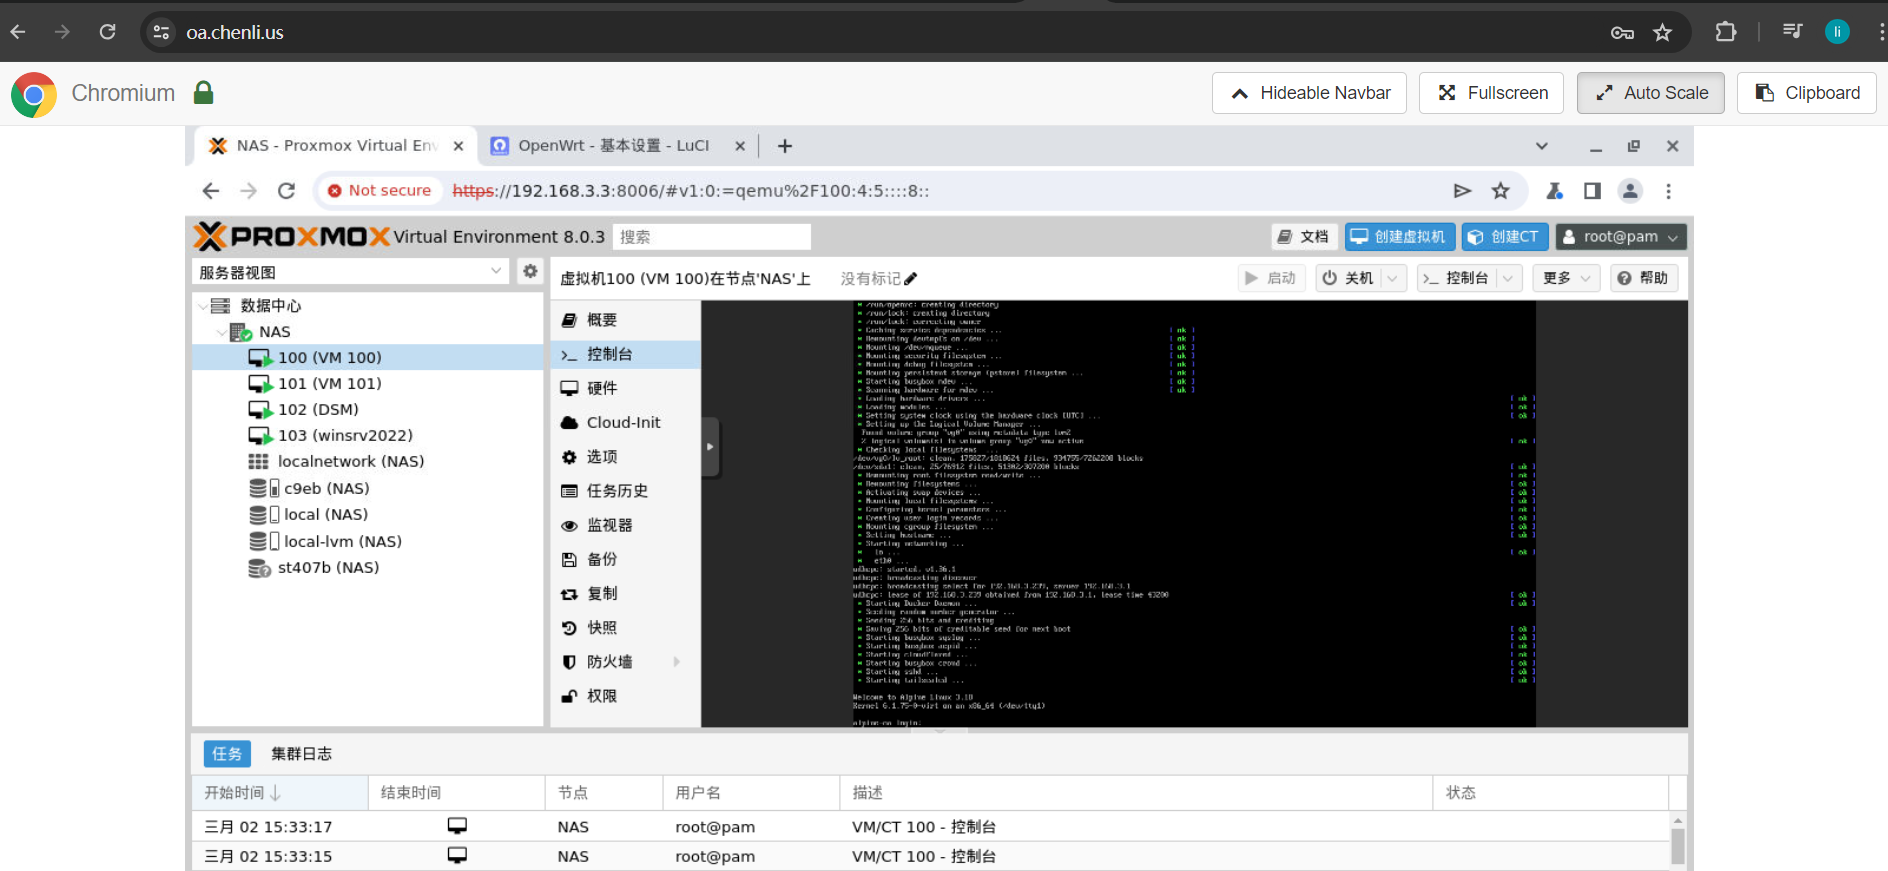Screen dimensions: 1888x871
Task: Select the 102 (DSM) virtual machine
Action: click(x=367, y=409)
